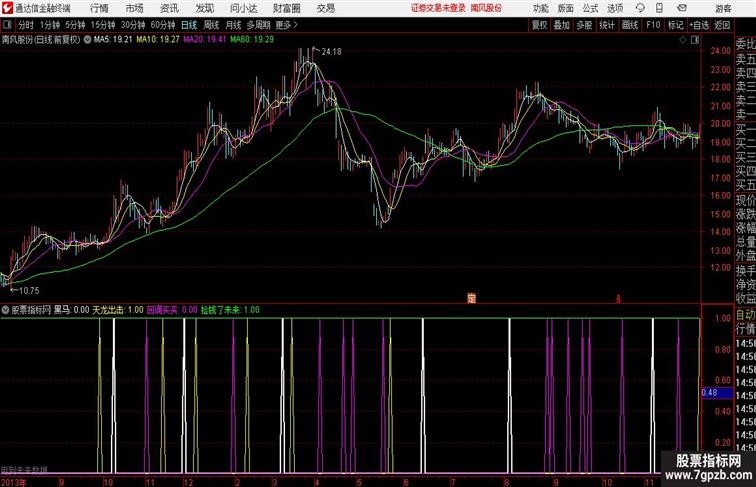Expand the 更多 periods chevron
Viewport: 756px width, 487px height.
287,25
